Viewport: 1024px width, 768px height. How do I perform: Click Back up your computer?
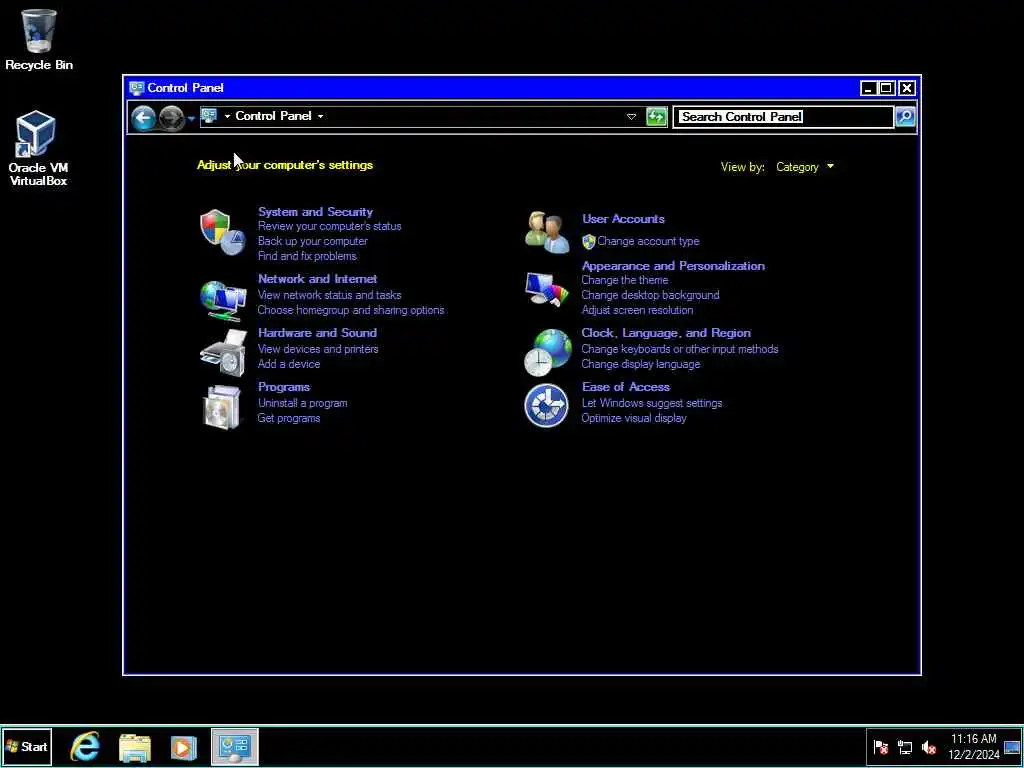point(313,242)
